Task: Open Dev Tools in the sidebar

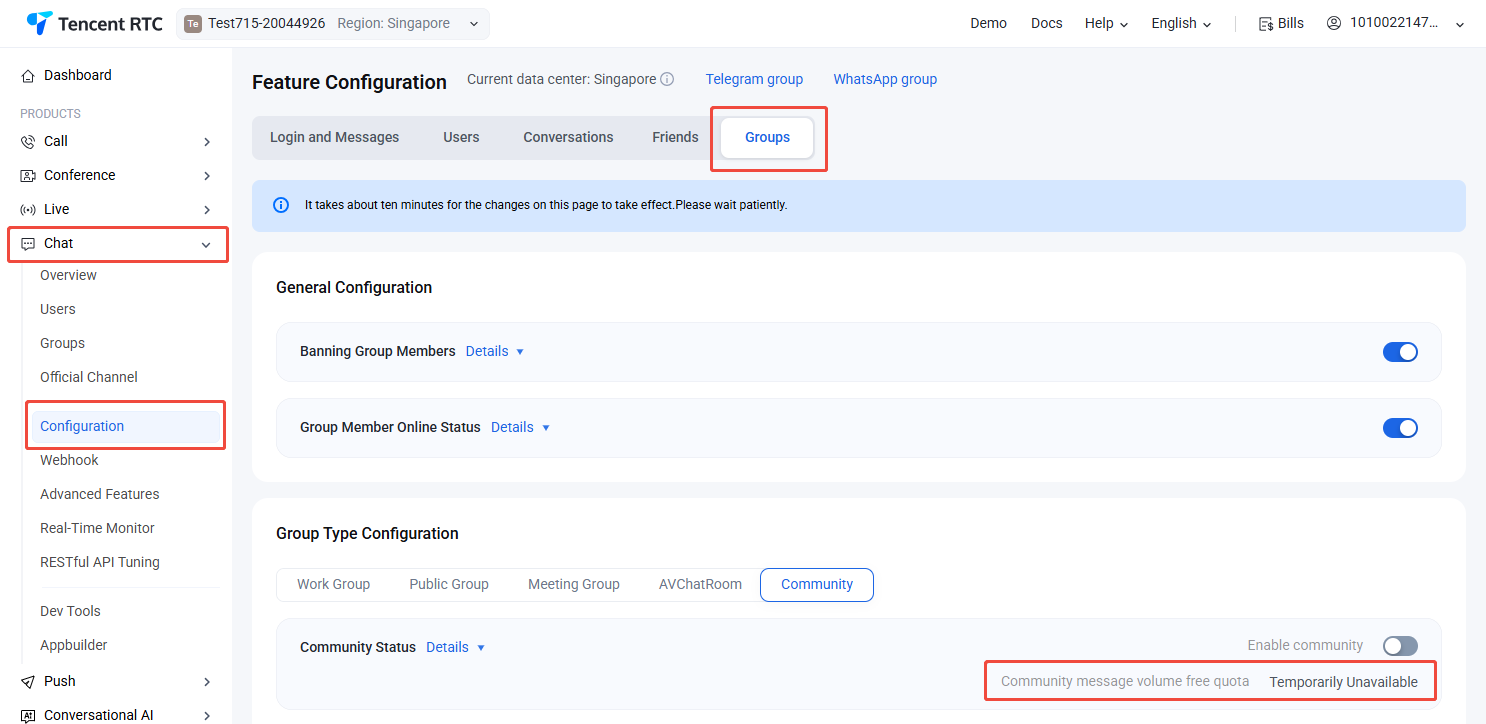Action: (x=70, y=612)
